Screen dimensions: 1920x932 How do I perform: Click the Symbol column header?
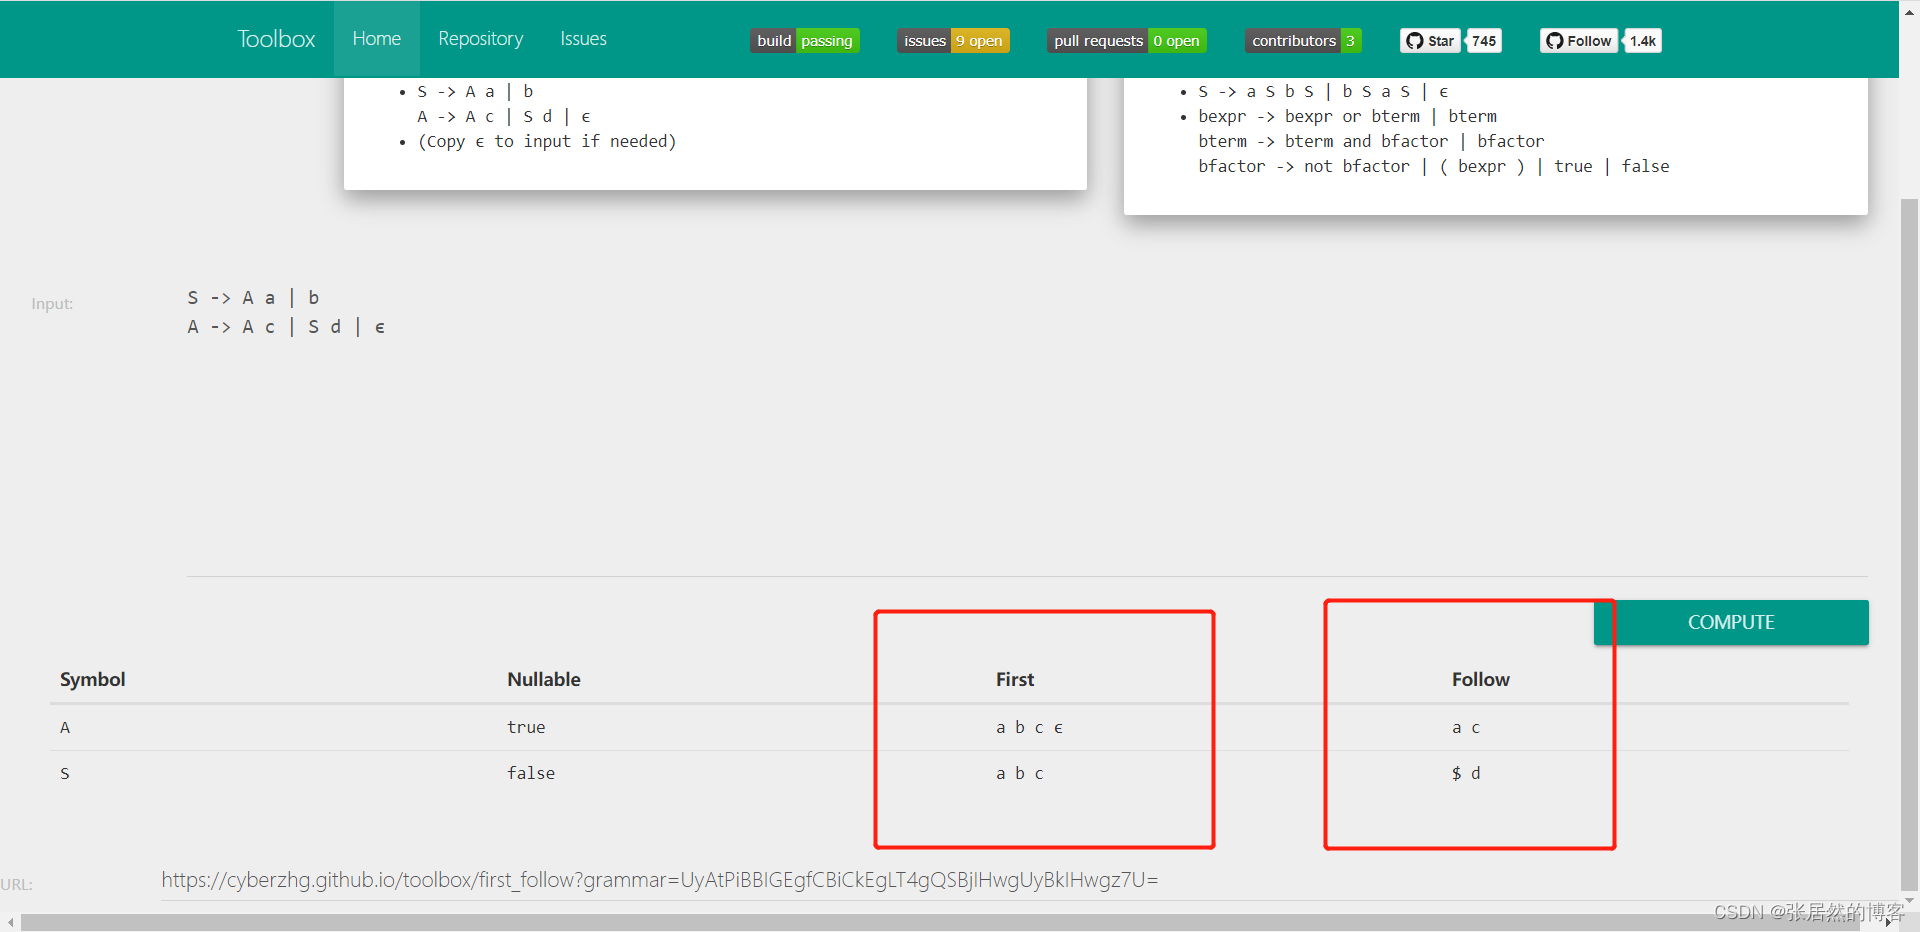(x=92, y=679)
